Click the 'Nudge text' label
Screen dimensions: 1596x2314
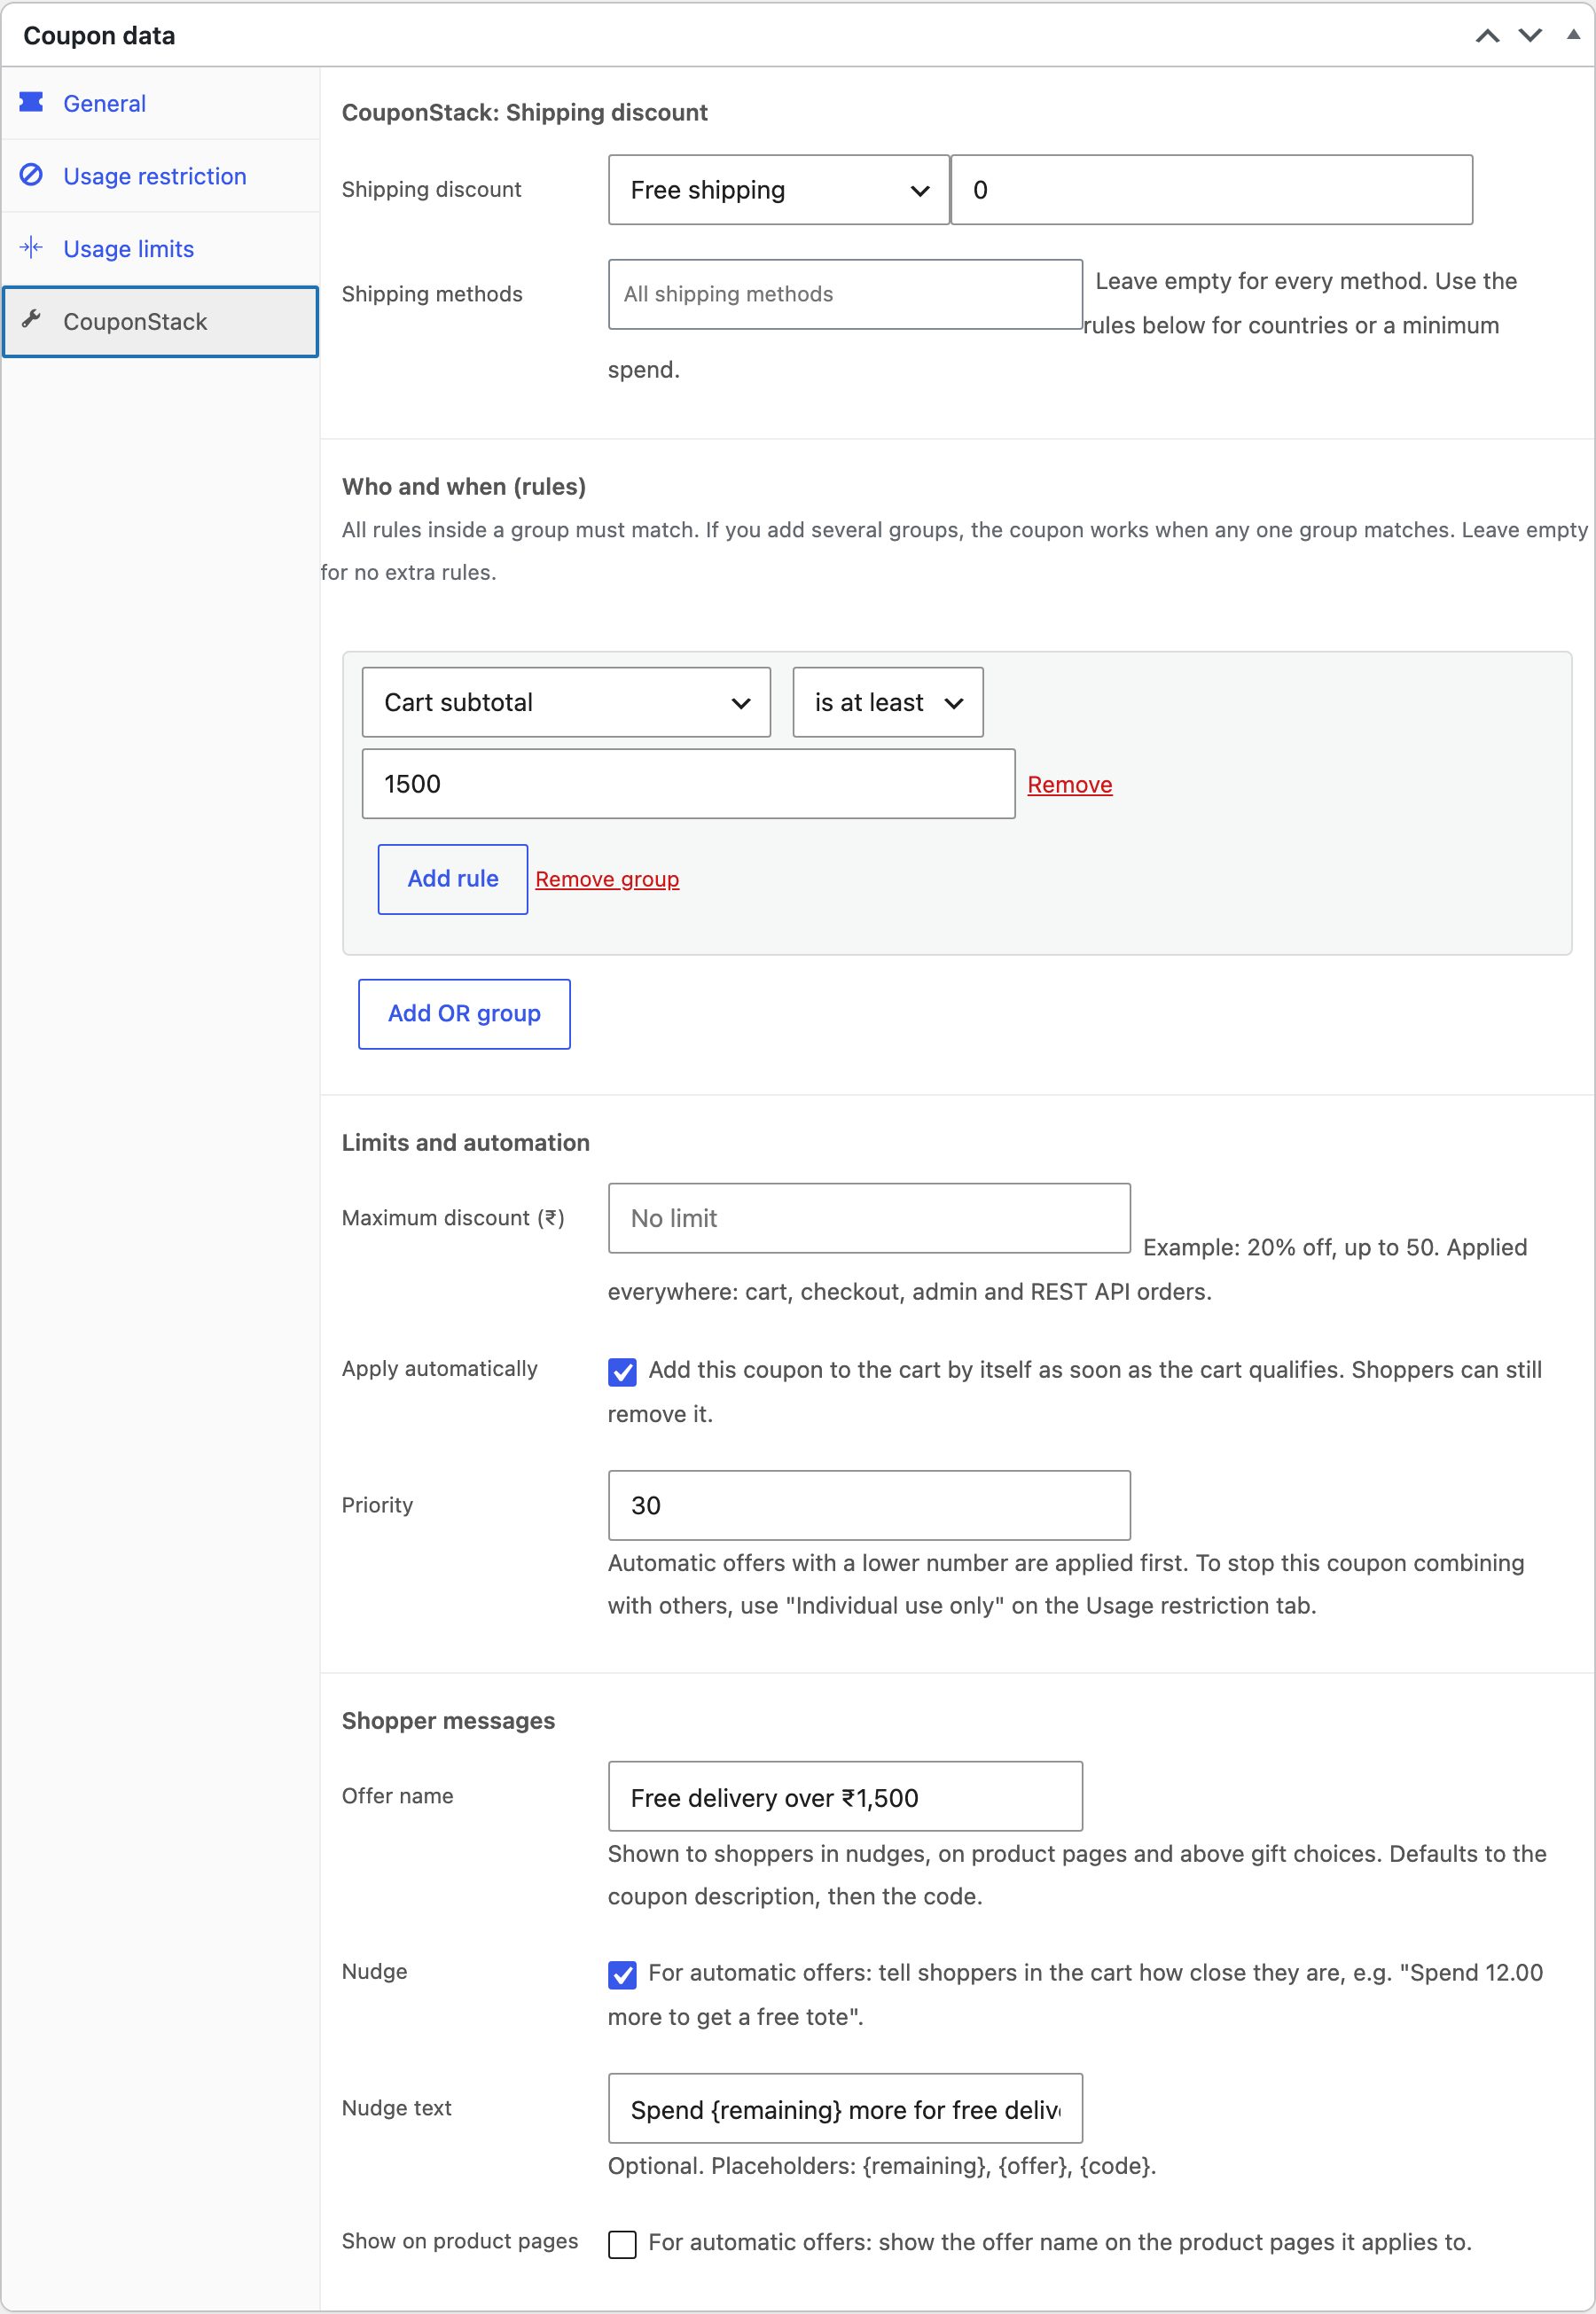tap(396, 2108)
